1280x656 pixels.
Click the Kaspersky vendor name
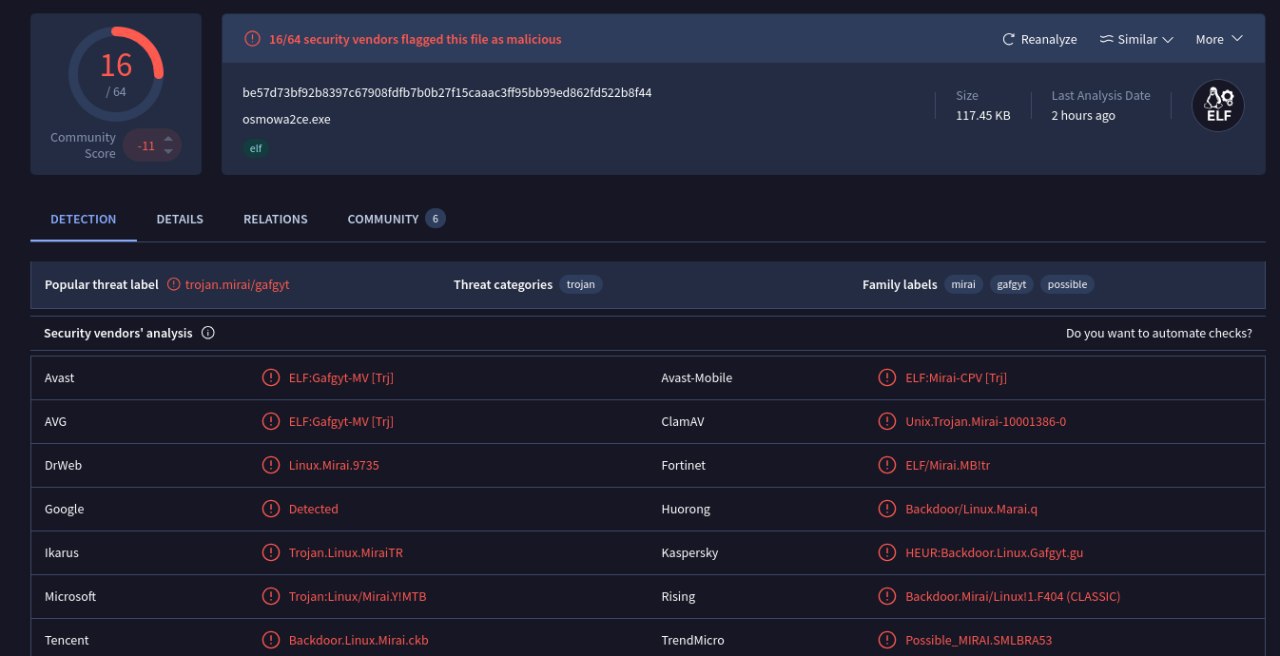[x=690, y=552]
